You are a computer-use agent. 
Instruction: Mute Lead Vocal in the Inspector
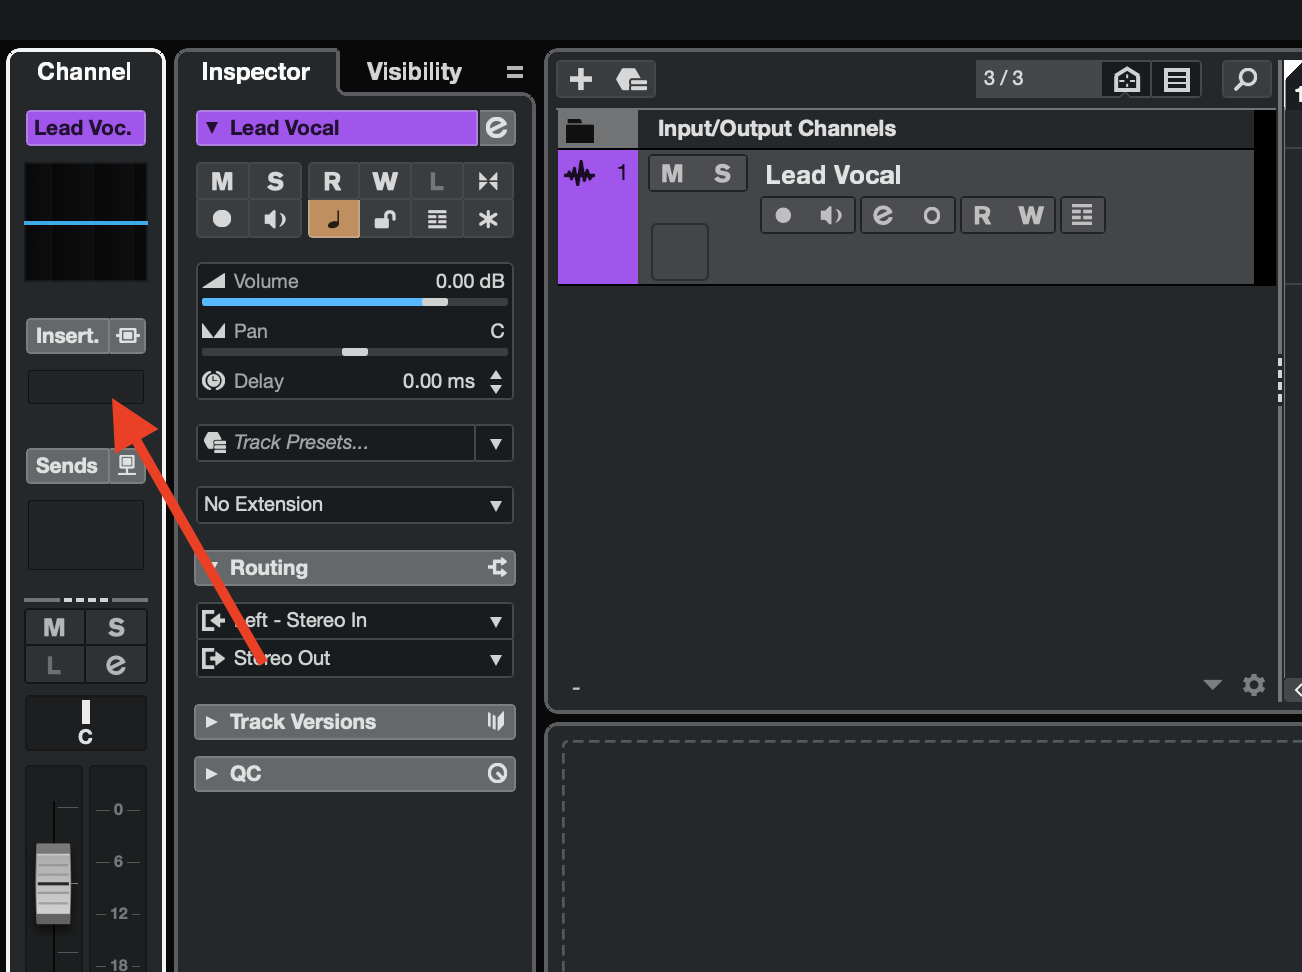coord(222,181)
